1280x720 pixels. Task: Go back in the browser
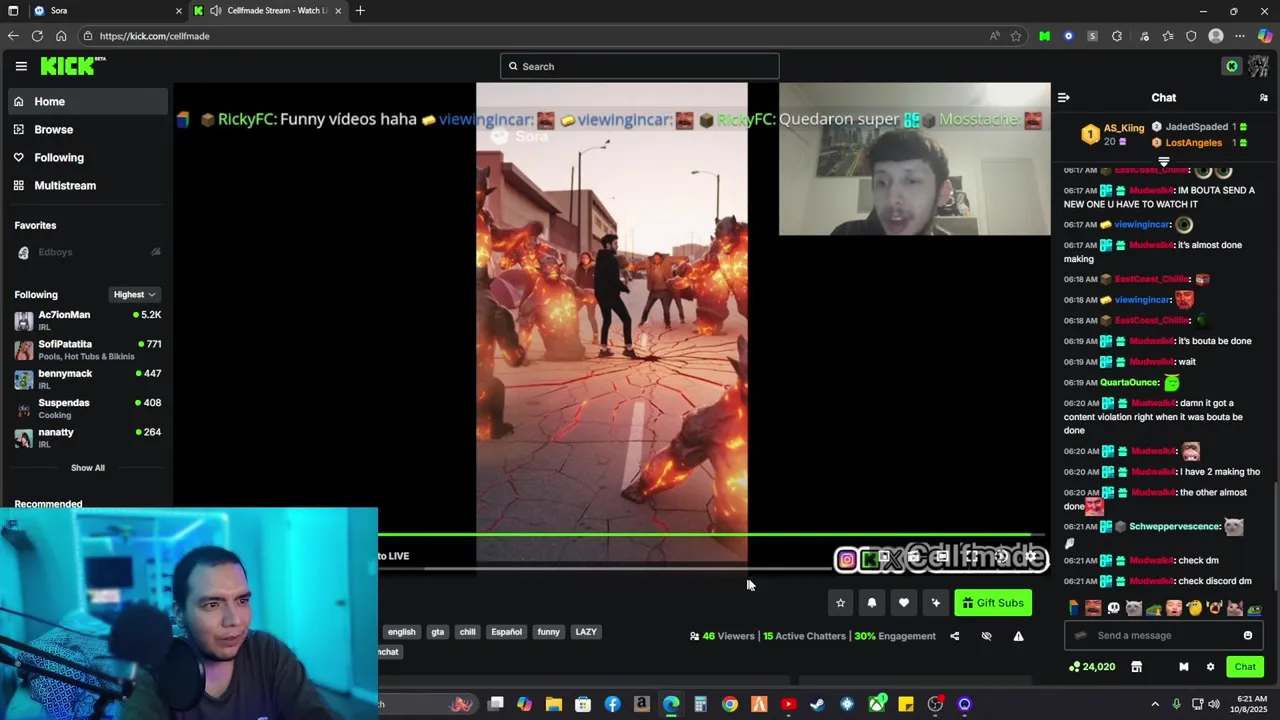(x=13, y=36)
